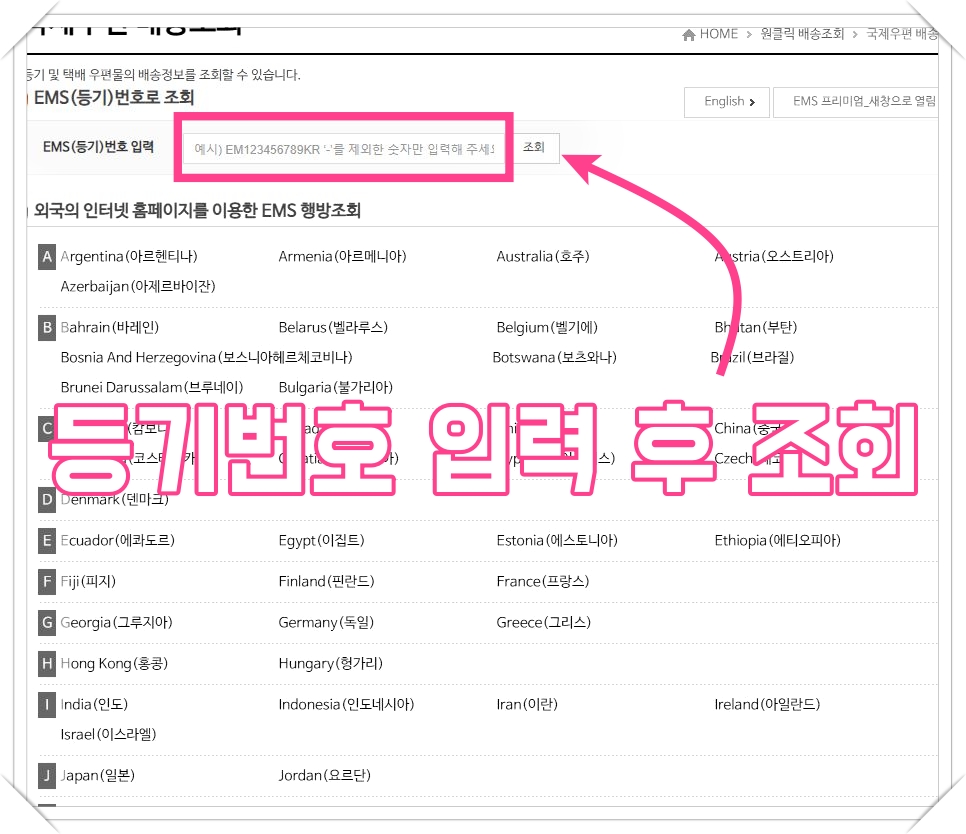Image resolution: width=966 pixels, height=834 pixels.
Task: Click the EMS(등기)번호 입력 field label
Action: [x=99, y=147]
